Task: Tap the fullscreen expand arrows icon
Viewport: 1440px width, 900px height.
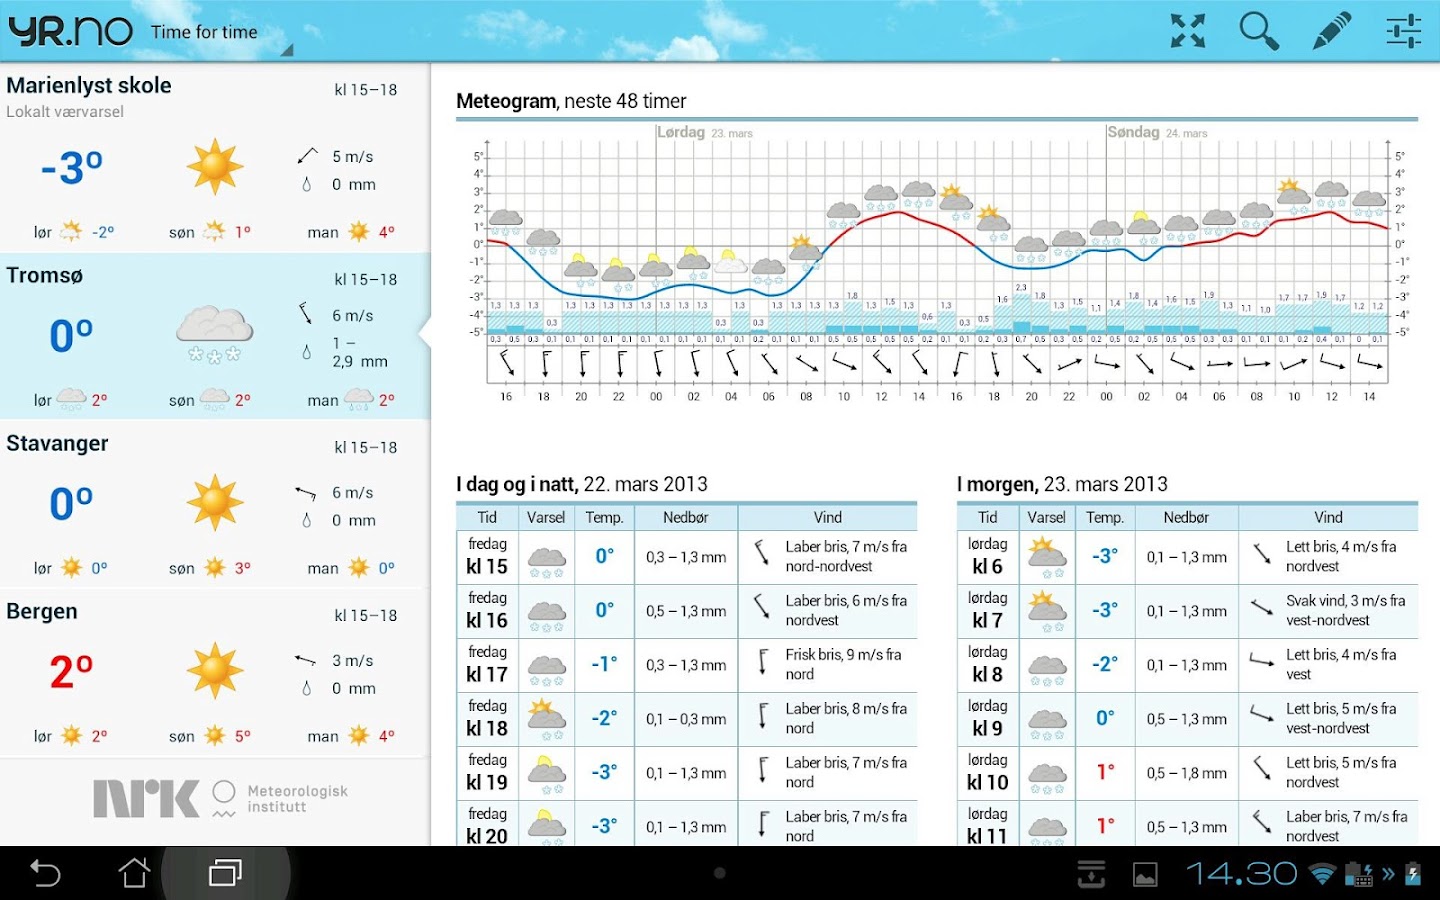Action: pos(1187,31)
